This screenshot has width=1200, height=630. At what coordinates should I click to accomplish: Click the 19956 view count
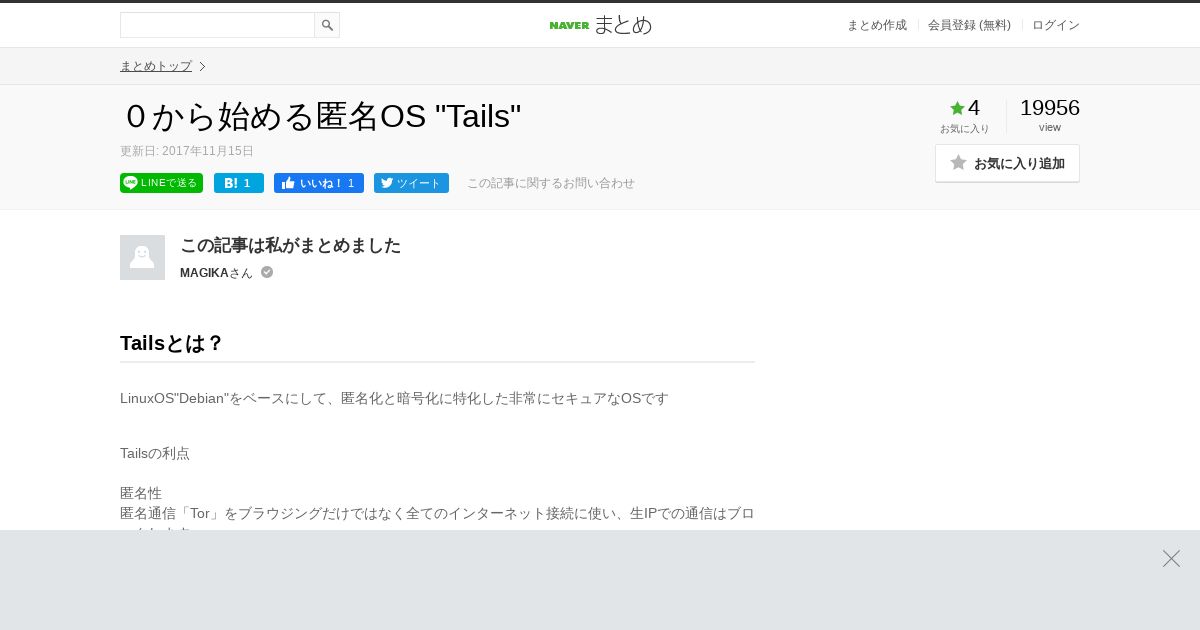pos(1050,108)
